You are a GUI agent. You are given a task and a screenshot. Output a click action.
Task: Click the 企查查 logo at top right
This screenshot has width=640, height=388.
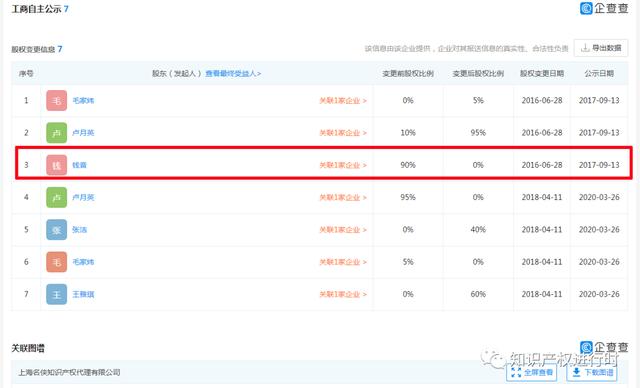pos(604,8)
